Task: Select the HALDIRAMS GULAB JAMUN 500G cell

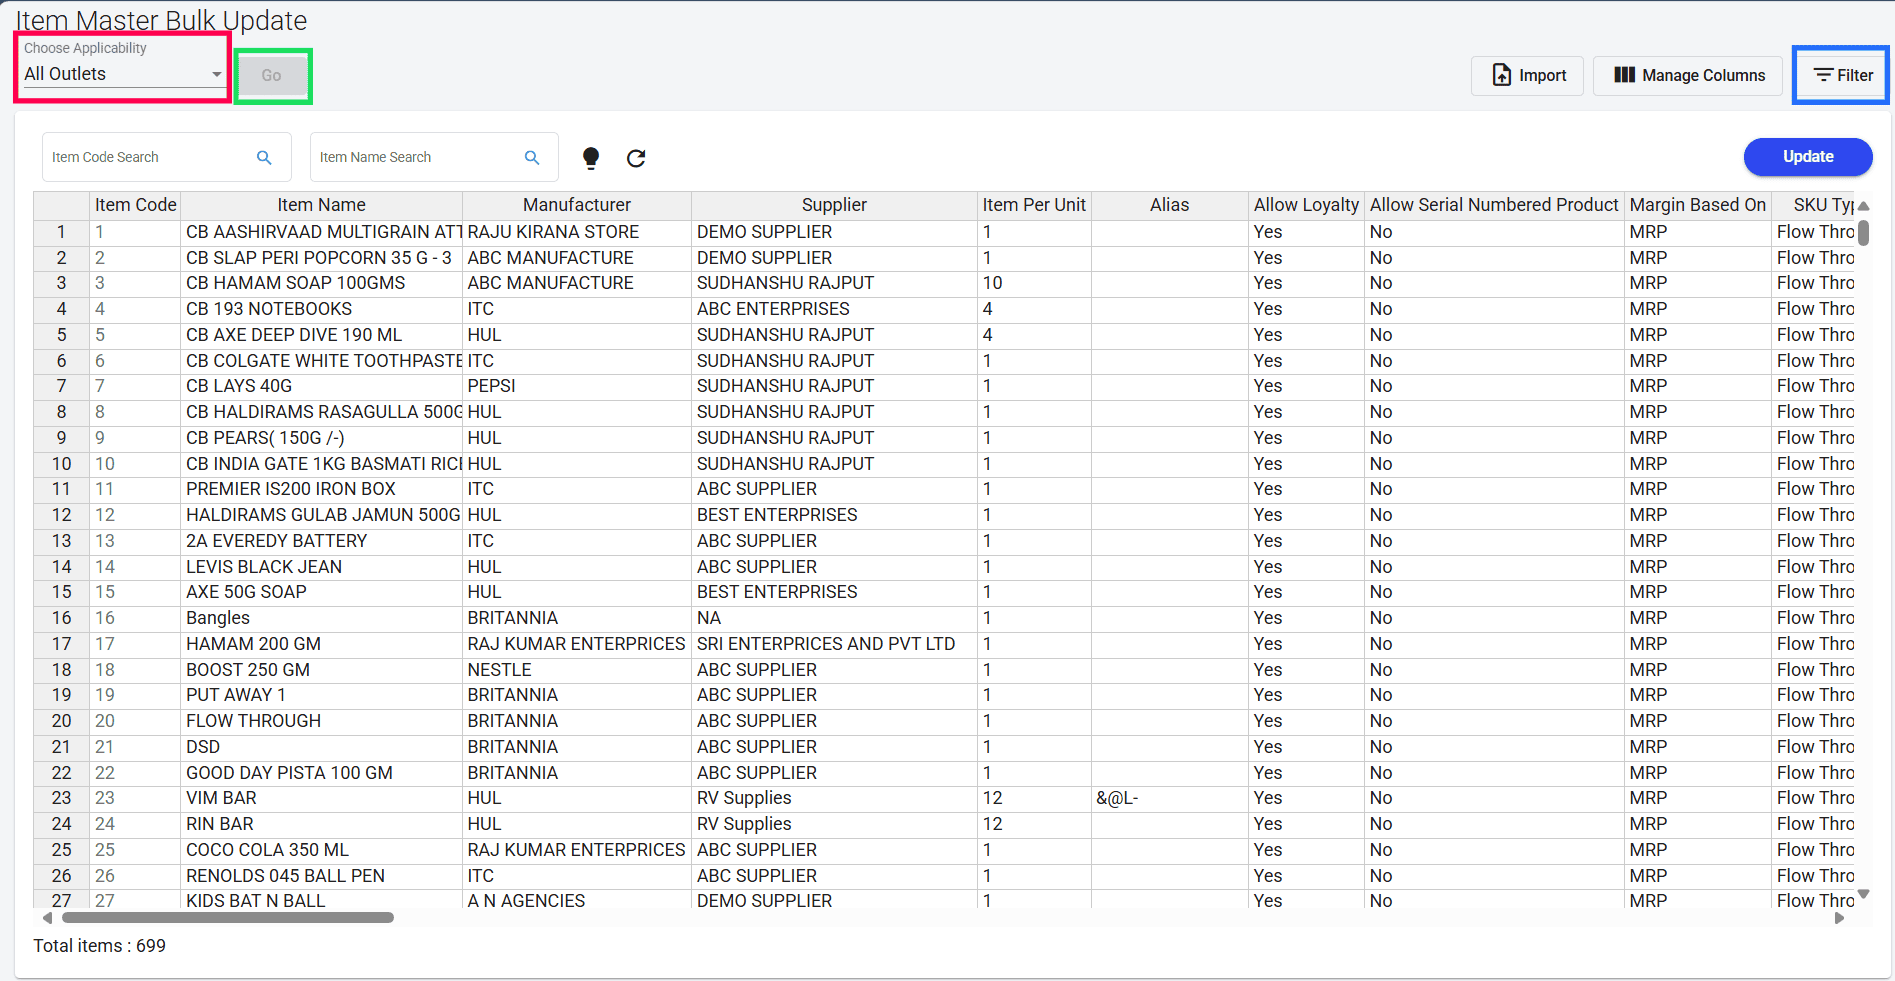Action: [x=322, y=515]
